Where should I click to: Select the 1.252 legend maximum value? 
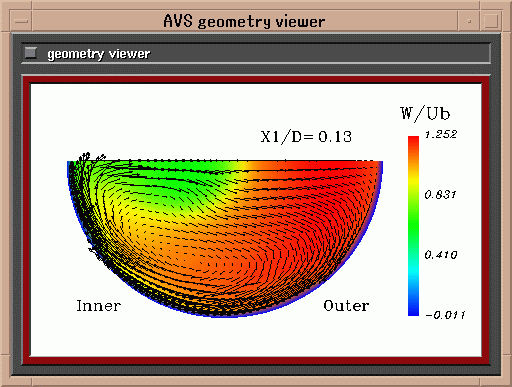(x=441, y=134)
